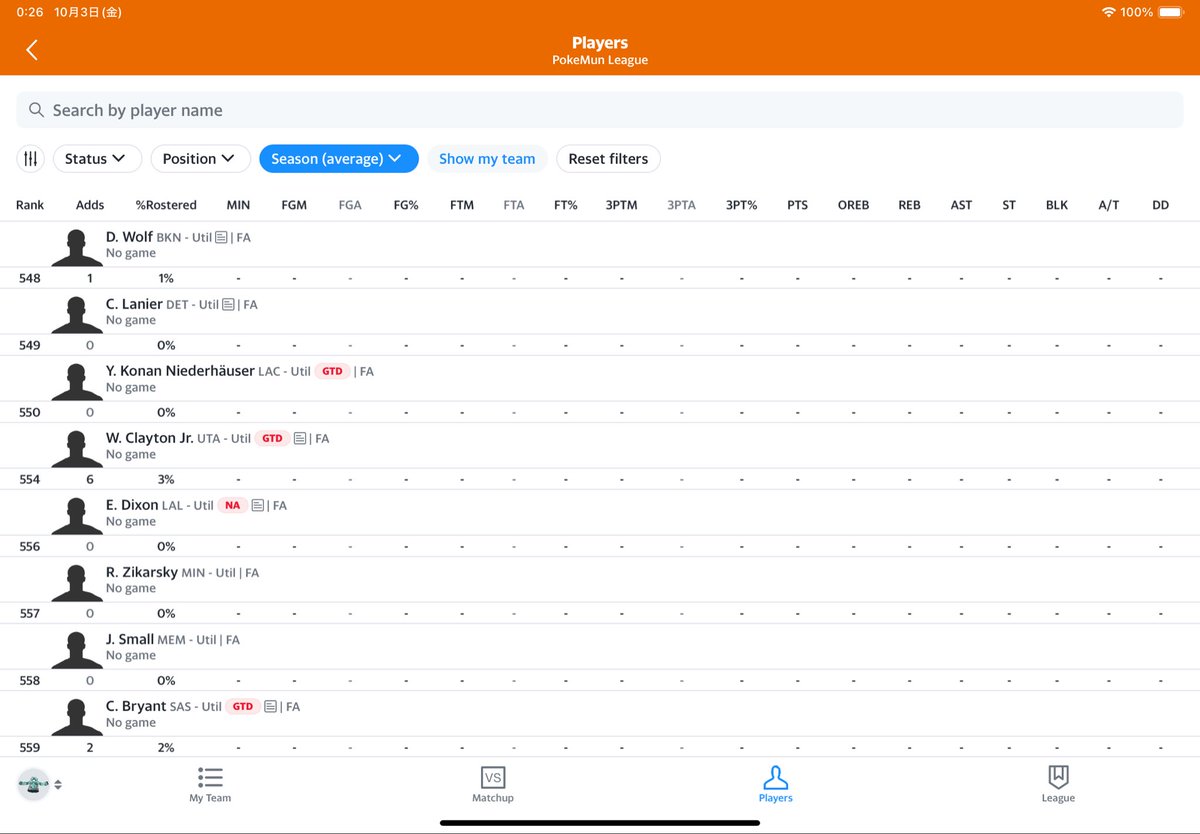
Task: Go back using the header arrow
Action: [x=32, y=50]
